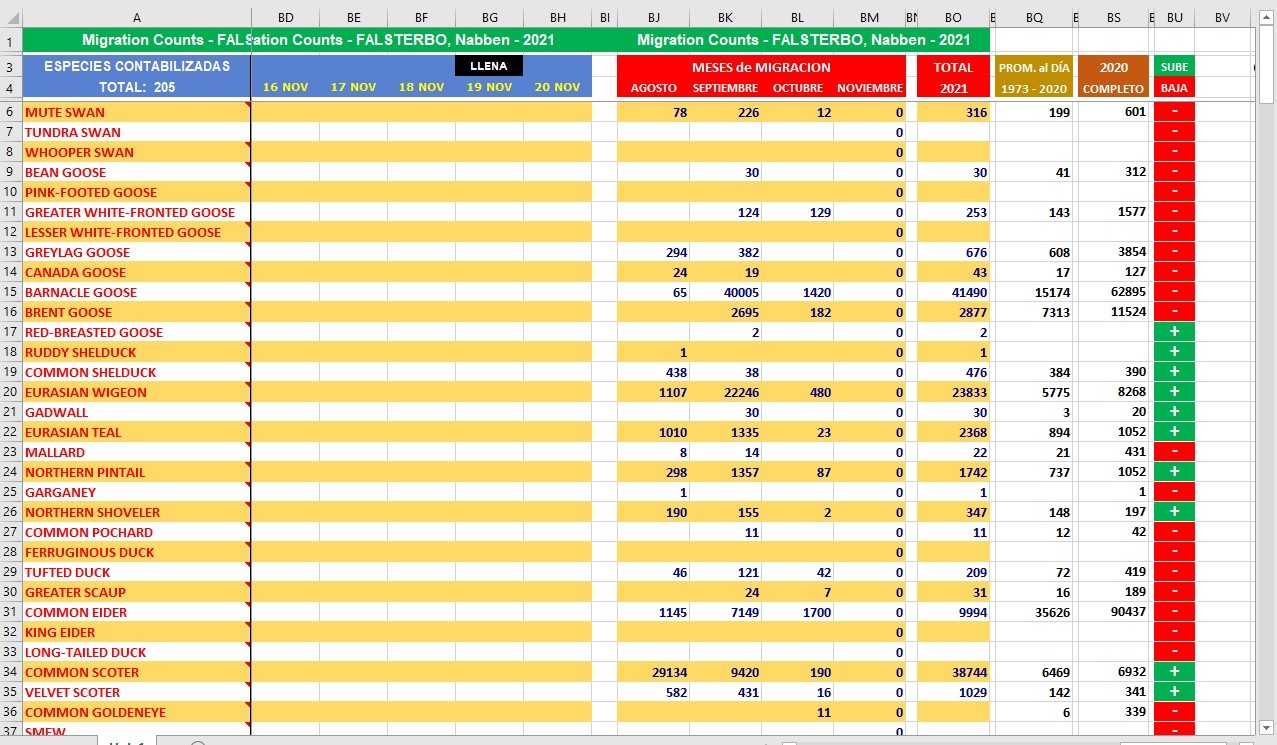This screenshot has width=1277, height=745.
Task: Click the red minus indicator for Mute Swan
Action: [x=1174, y=112]
